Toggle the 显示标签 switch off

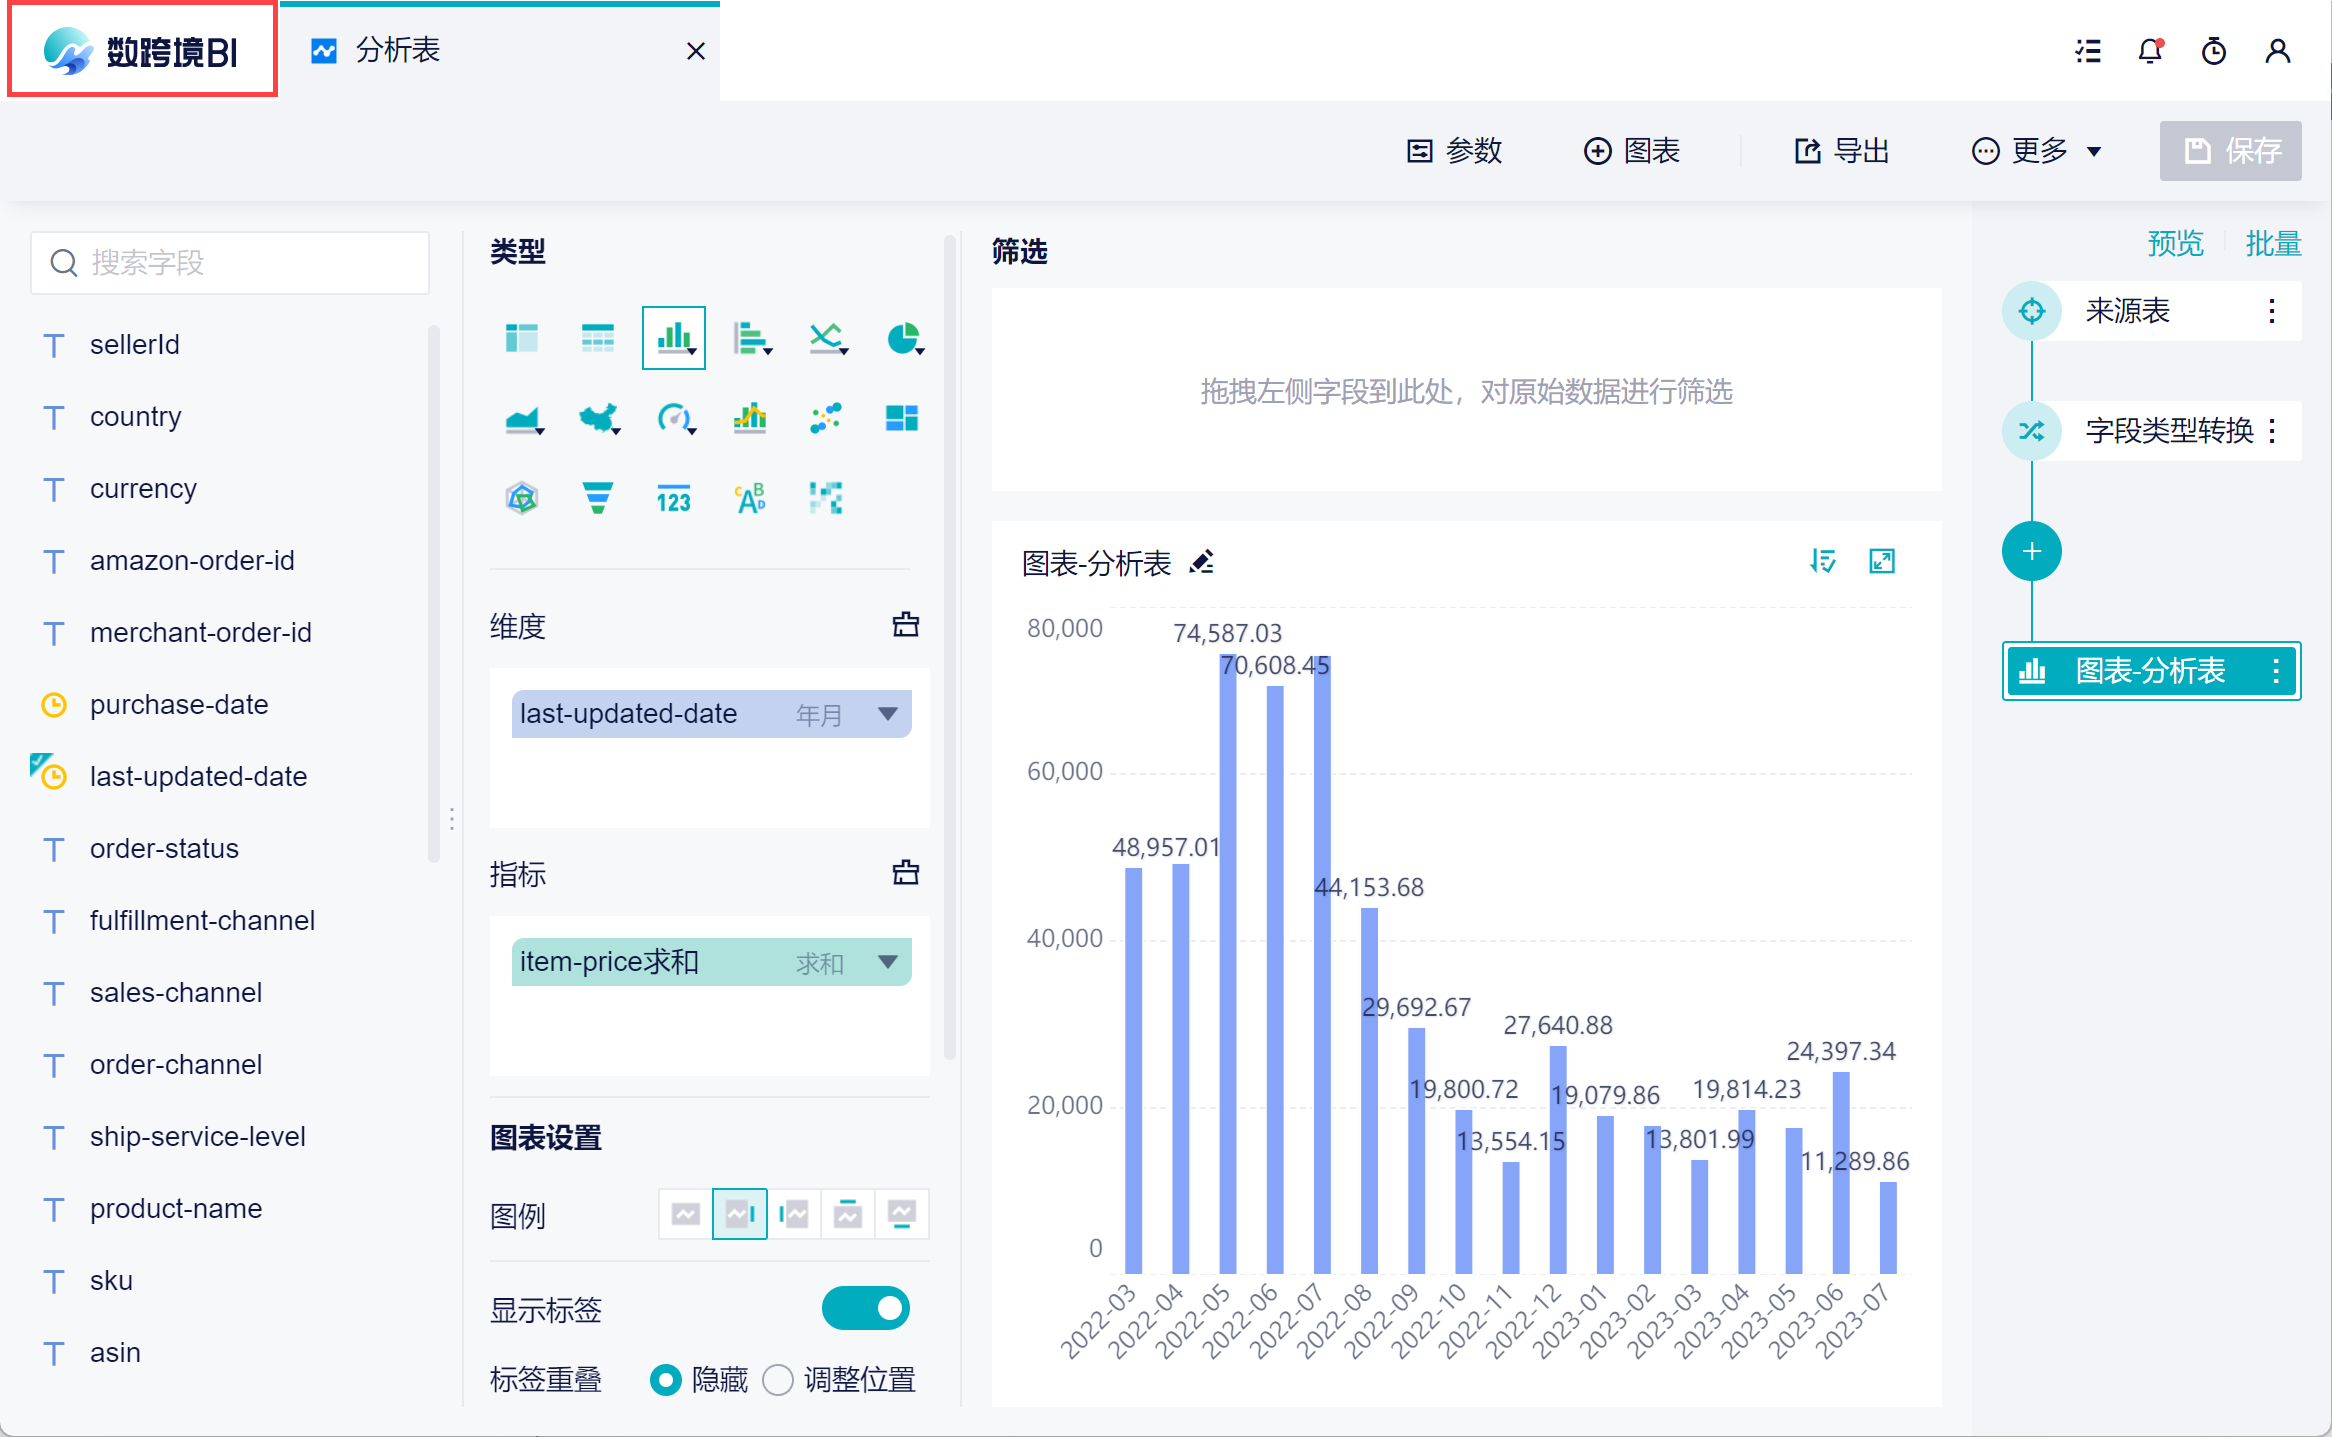[865, 1308]
